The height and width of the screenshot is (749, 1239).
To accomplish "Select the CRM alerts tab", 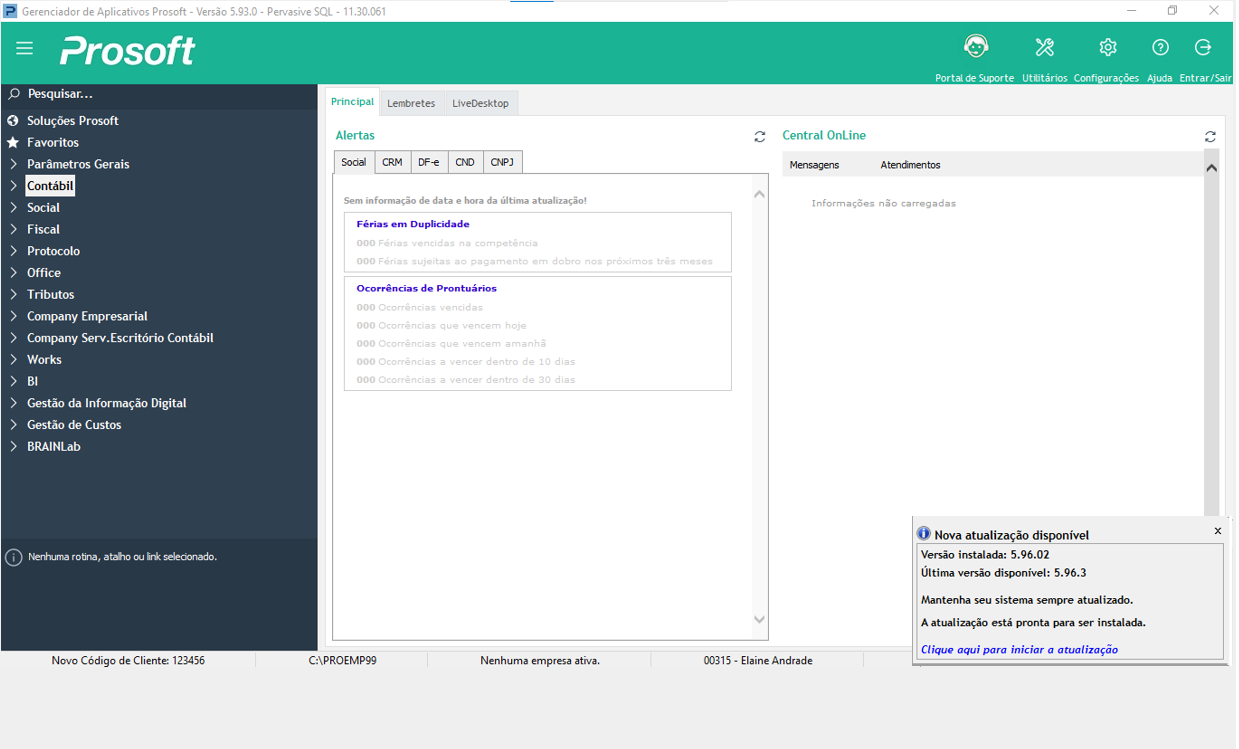I will click(392, 162).
